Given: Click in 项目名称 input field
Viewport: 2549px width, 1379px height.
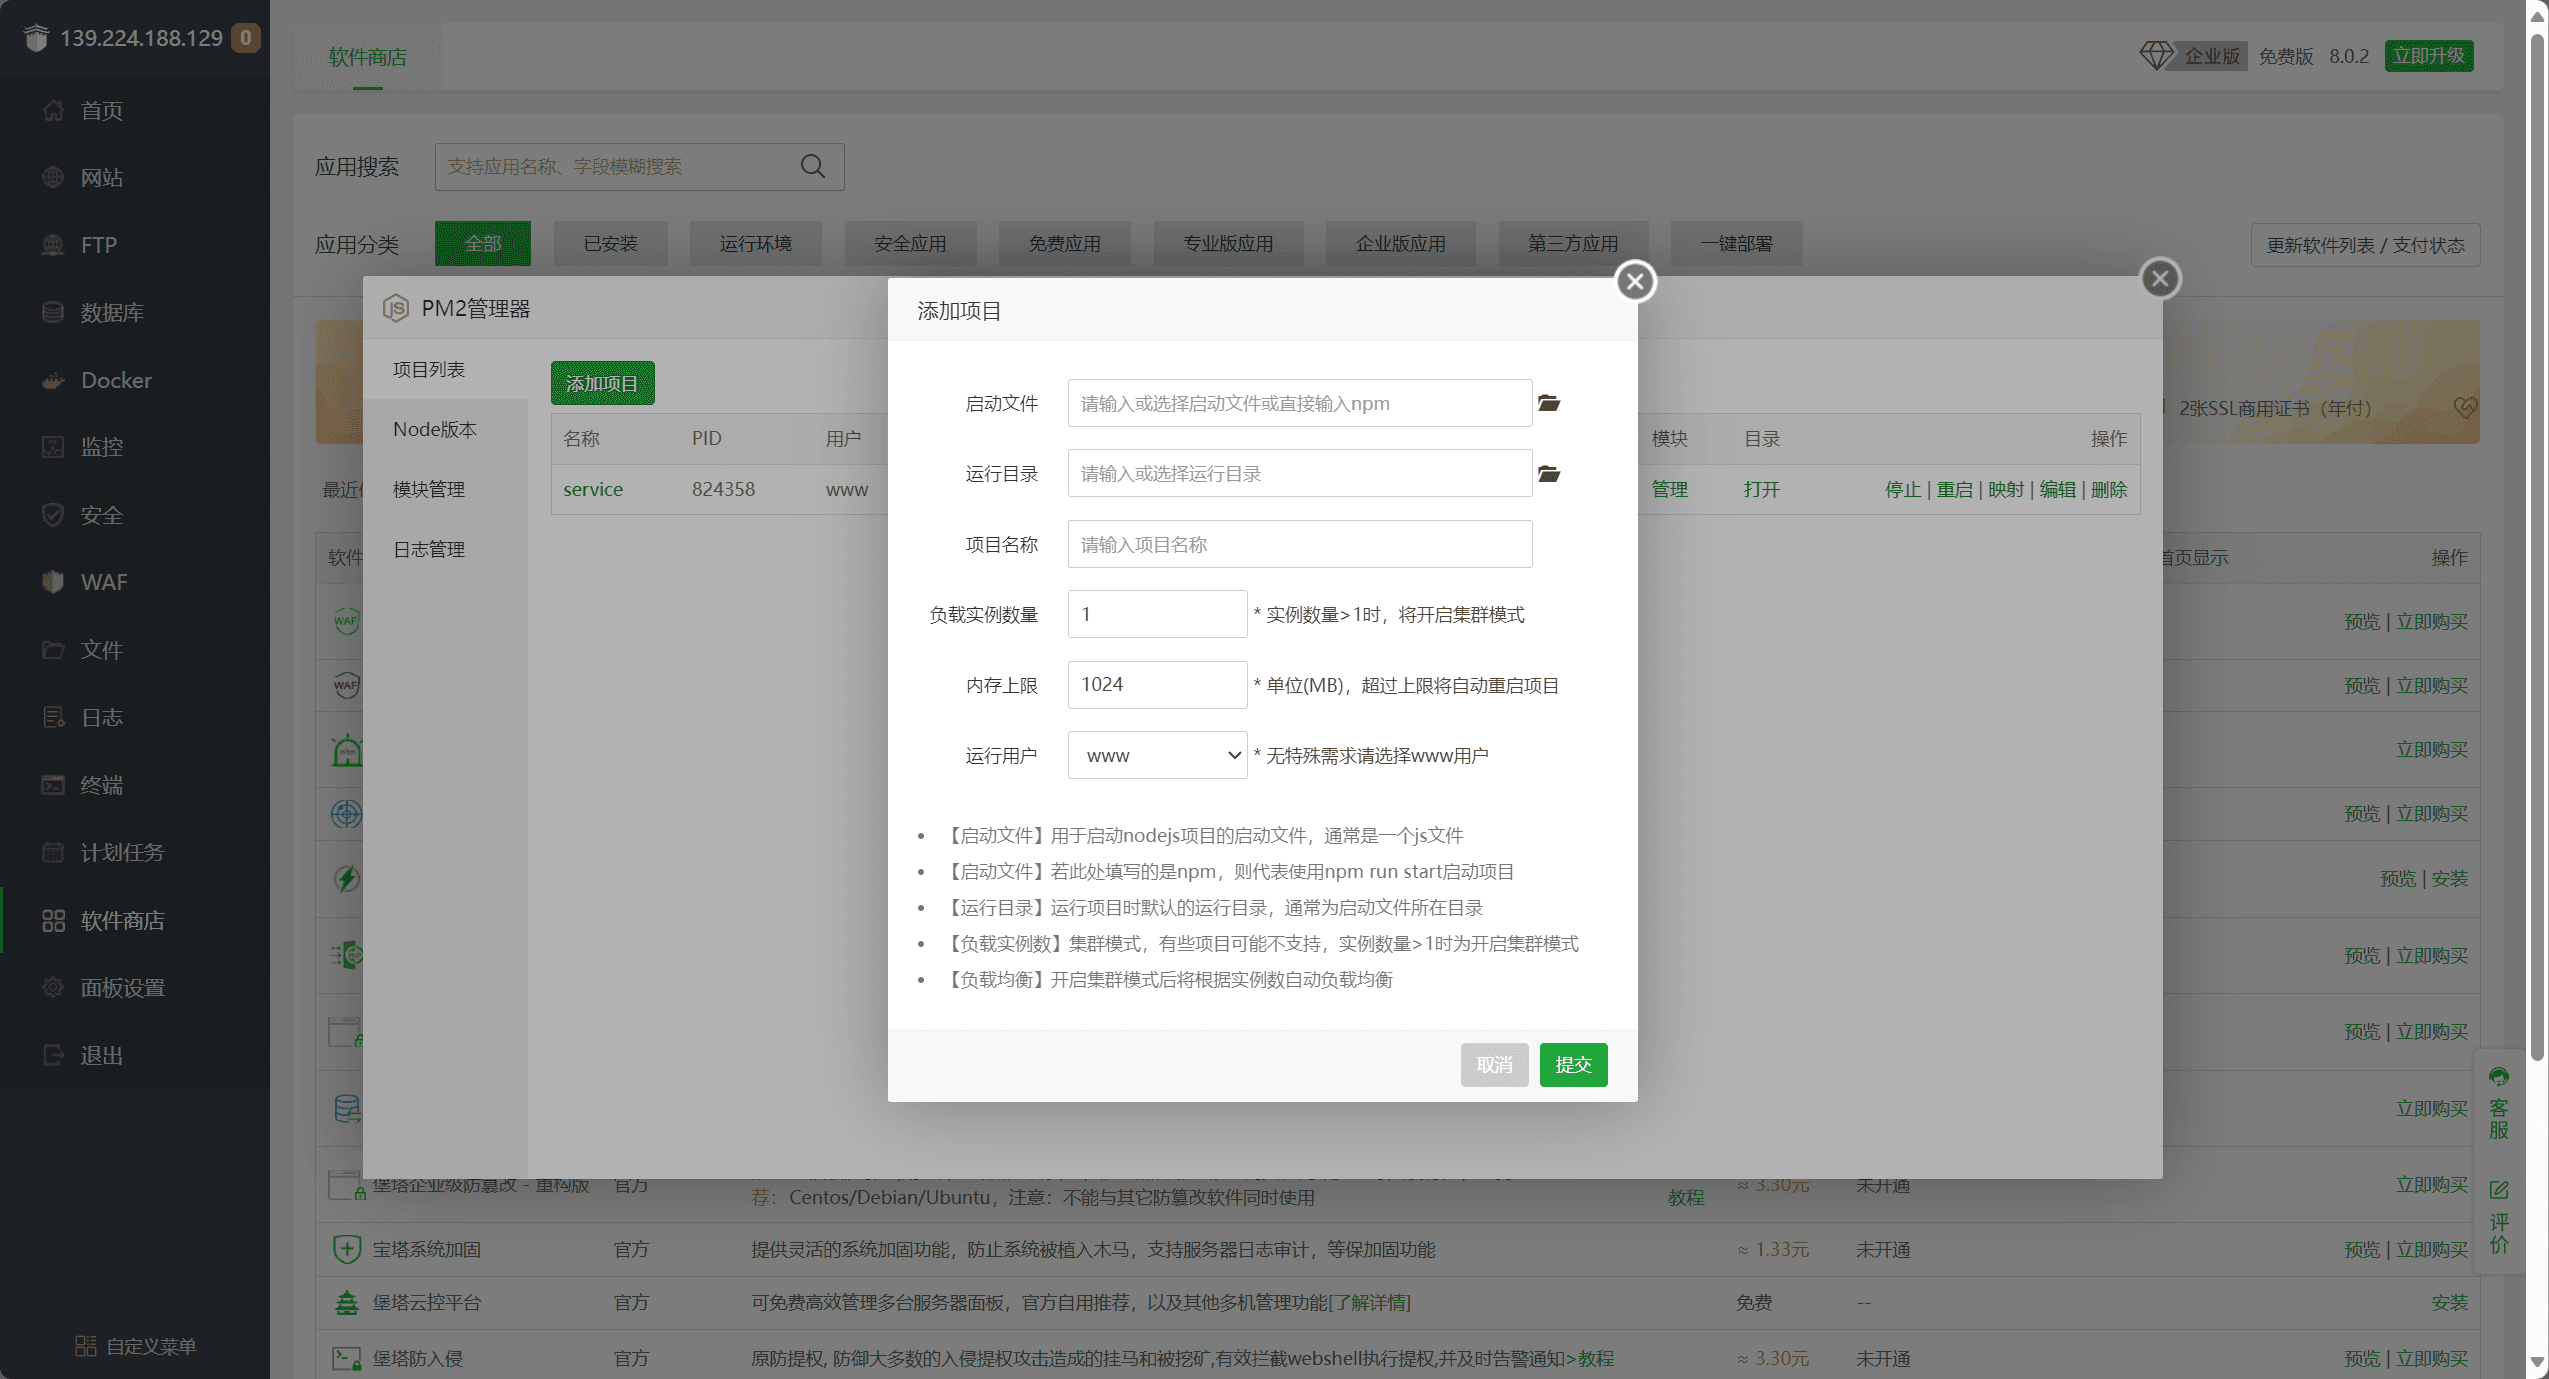Looking at the screenshot, I should click(1299, 544).
